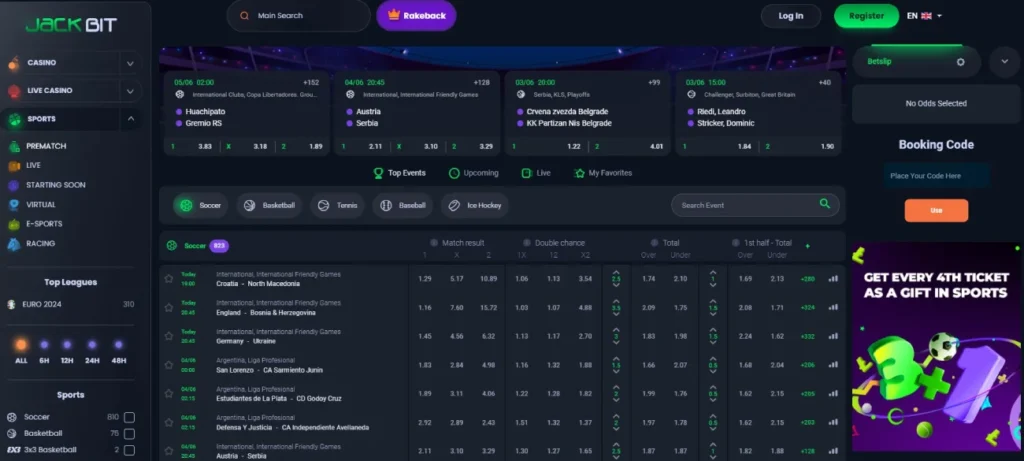Open statistics icon for Germany - Ukraine
1024x461 pixels.
[x=833, y=336]
